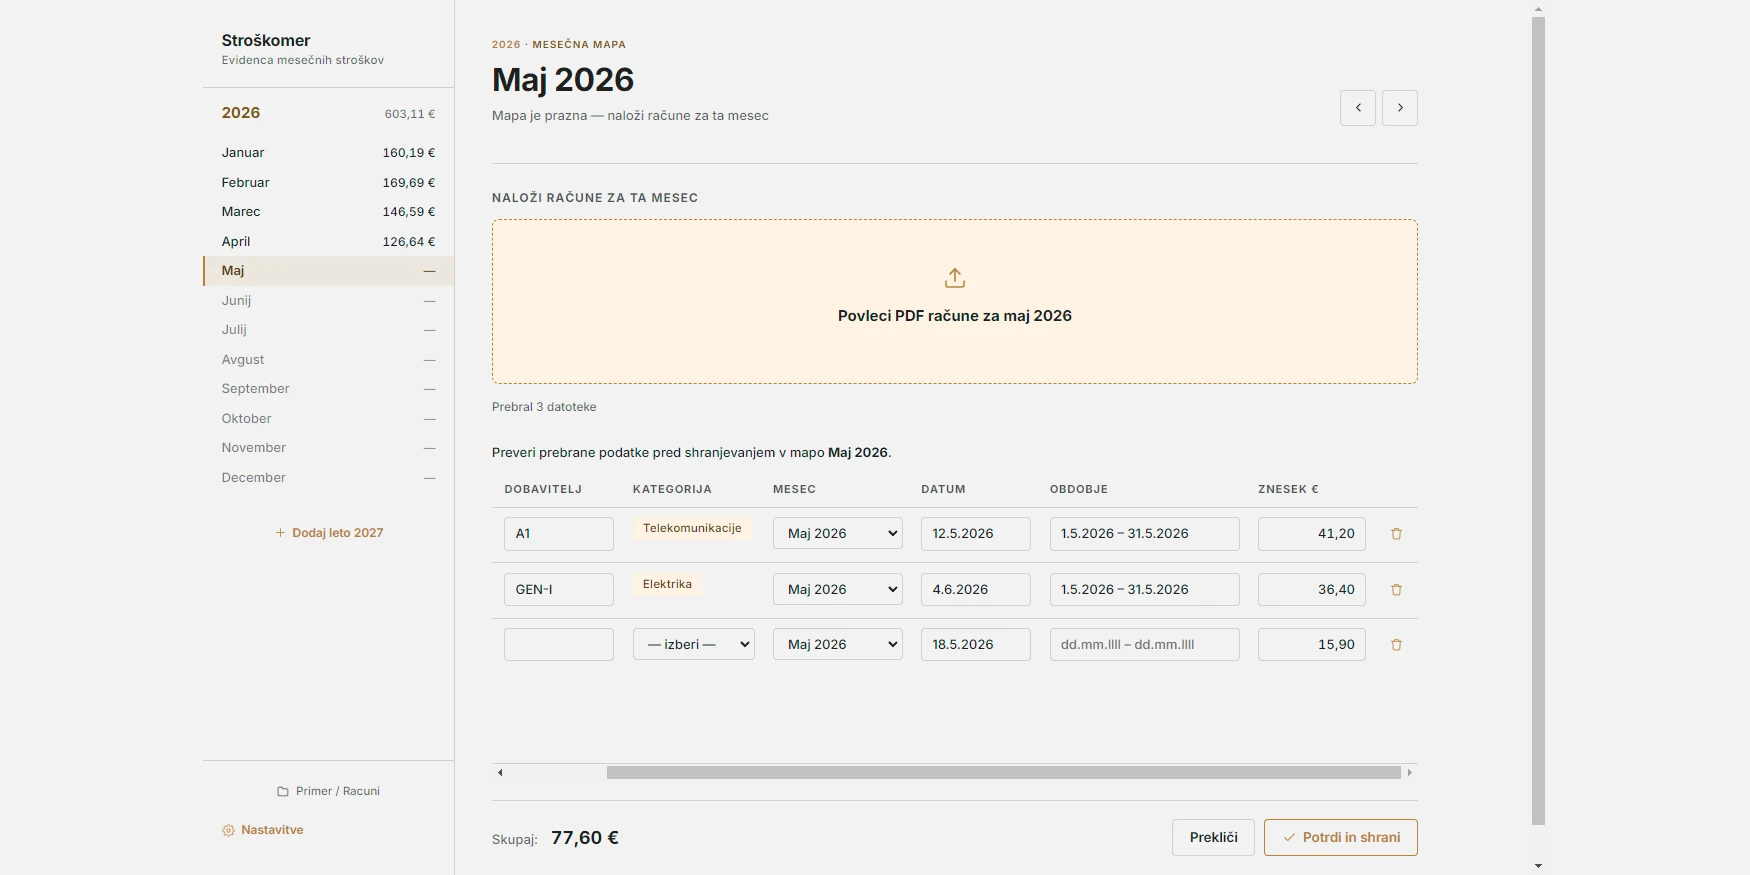1750x875 pixels.
Task: Click the empty period field with dd.mm.llll placeholder
Action: [x=1145, y=645]
